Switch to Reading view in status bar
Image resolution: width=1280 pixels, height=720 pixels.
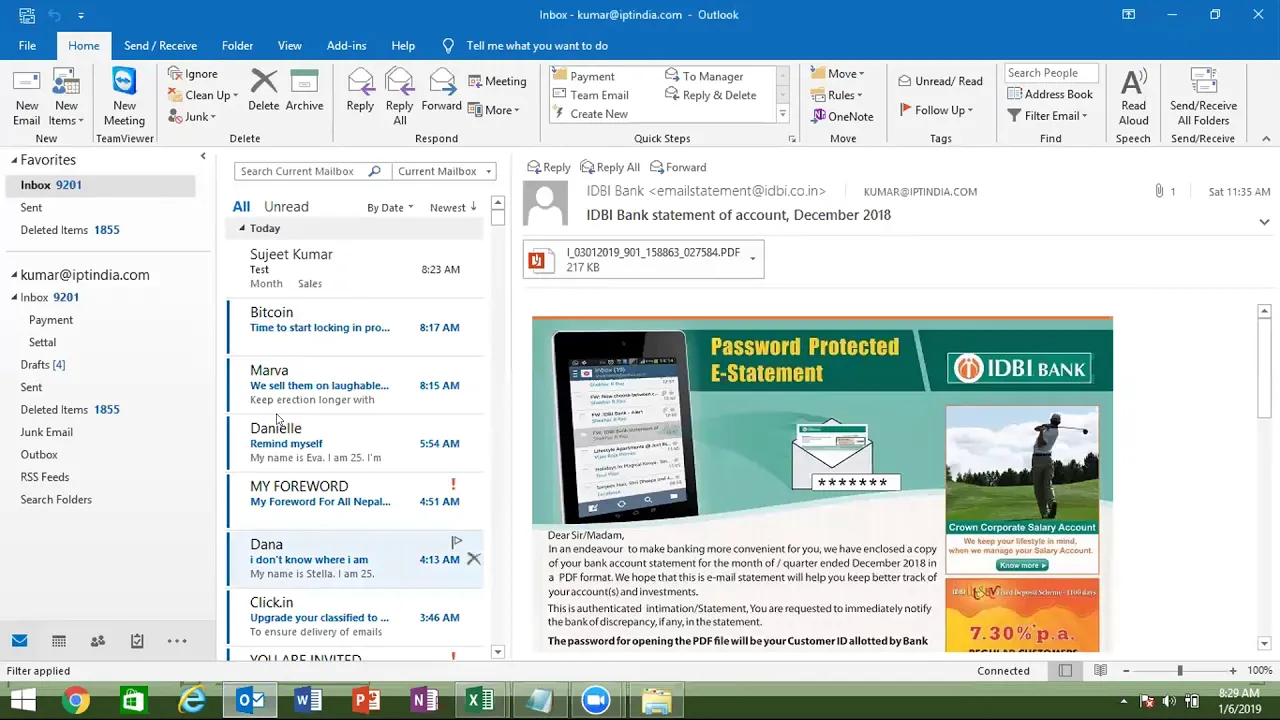pos(1101,671)
